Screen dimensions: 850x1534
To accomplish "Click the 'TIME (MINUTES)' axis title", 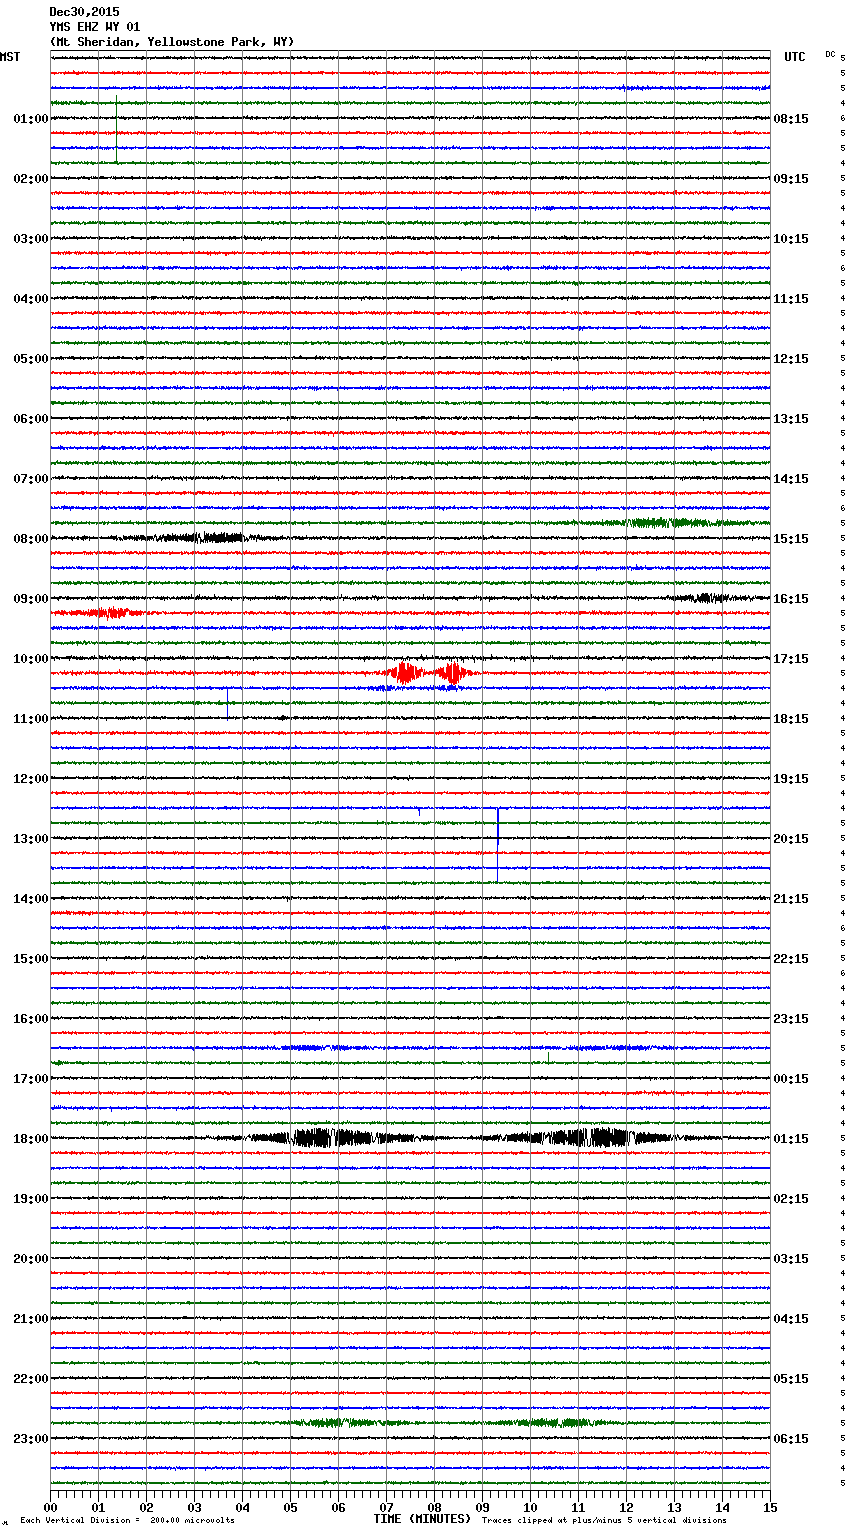I will pos(422,1519).
